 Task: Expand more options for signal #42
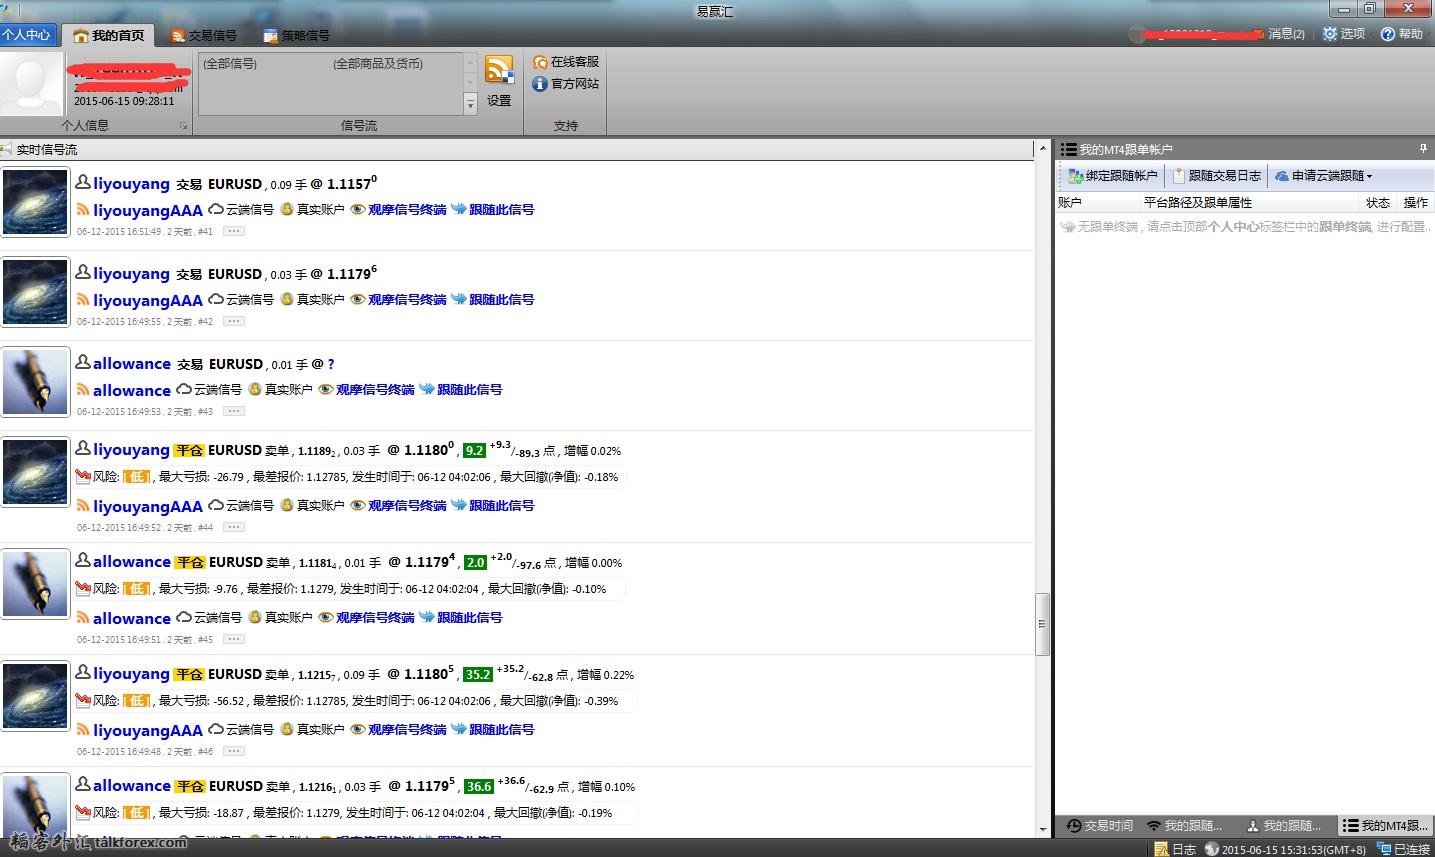point(233,321)
